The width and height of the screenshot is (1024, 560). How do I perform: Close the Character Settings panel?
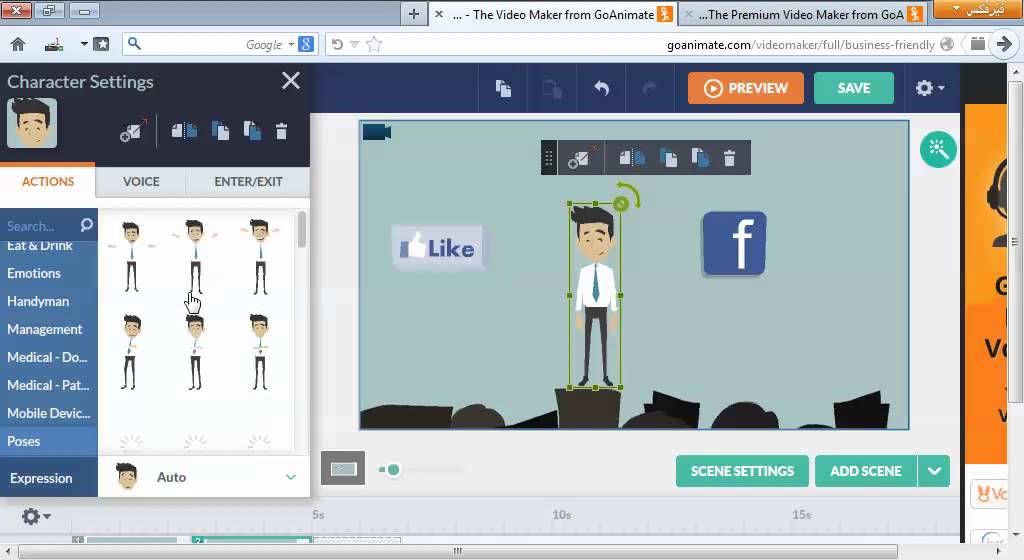(x=291, y=80)
